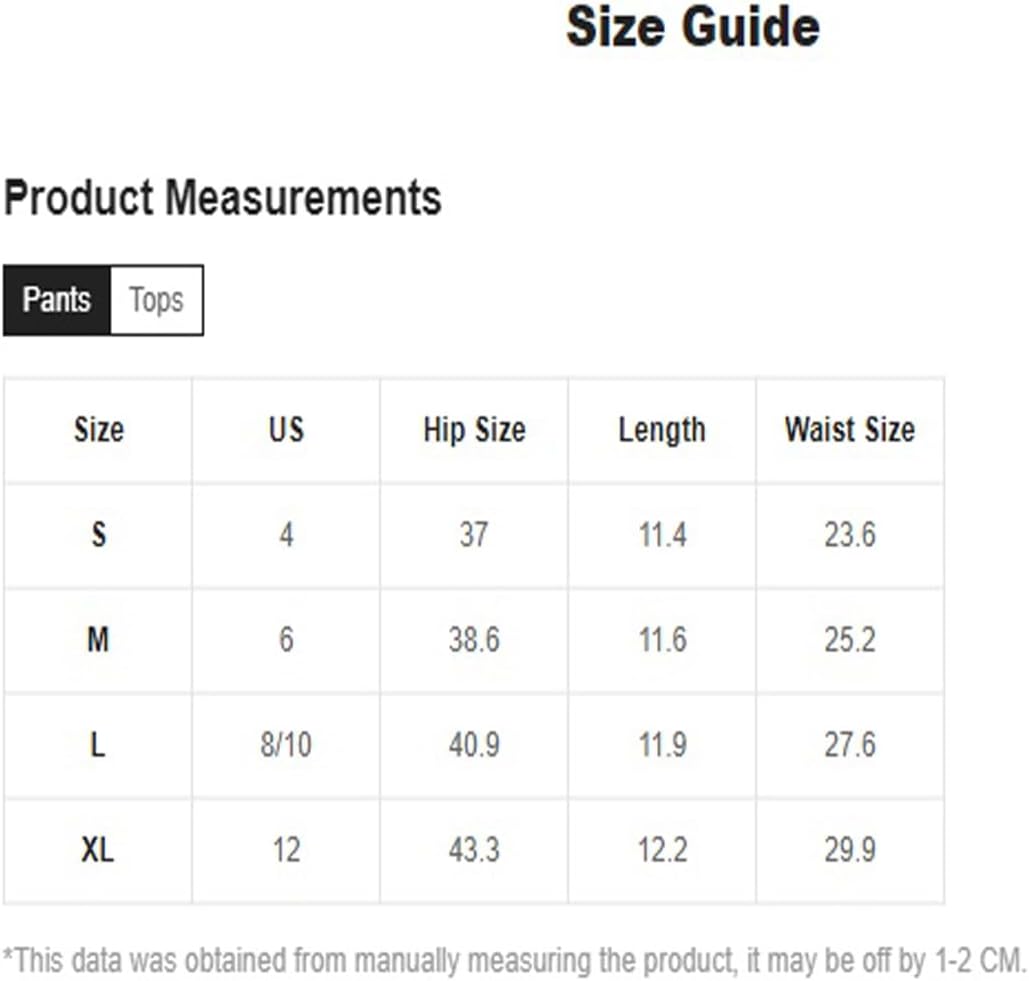Click the Size column header

[x=98, y=430]
